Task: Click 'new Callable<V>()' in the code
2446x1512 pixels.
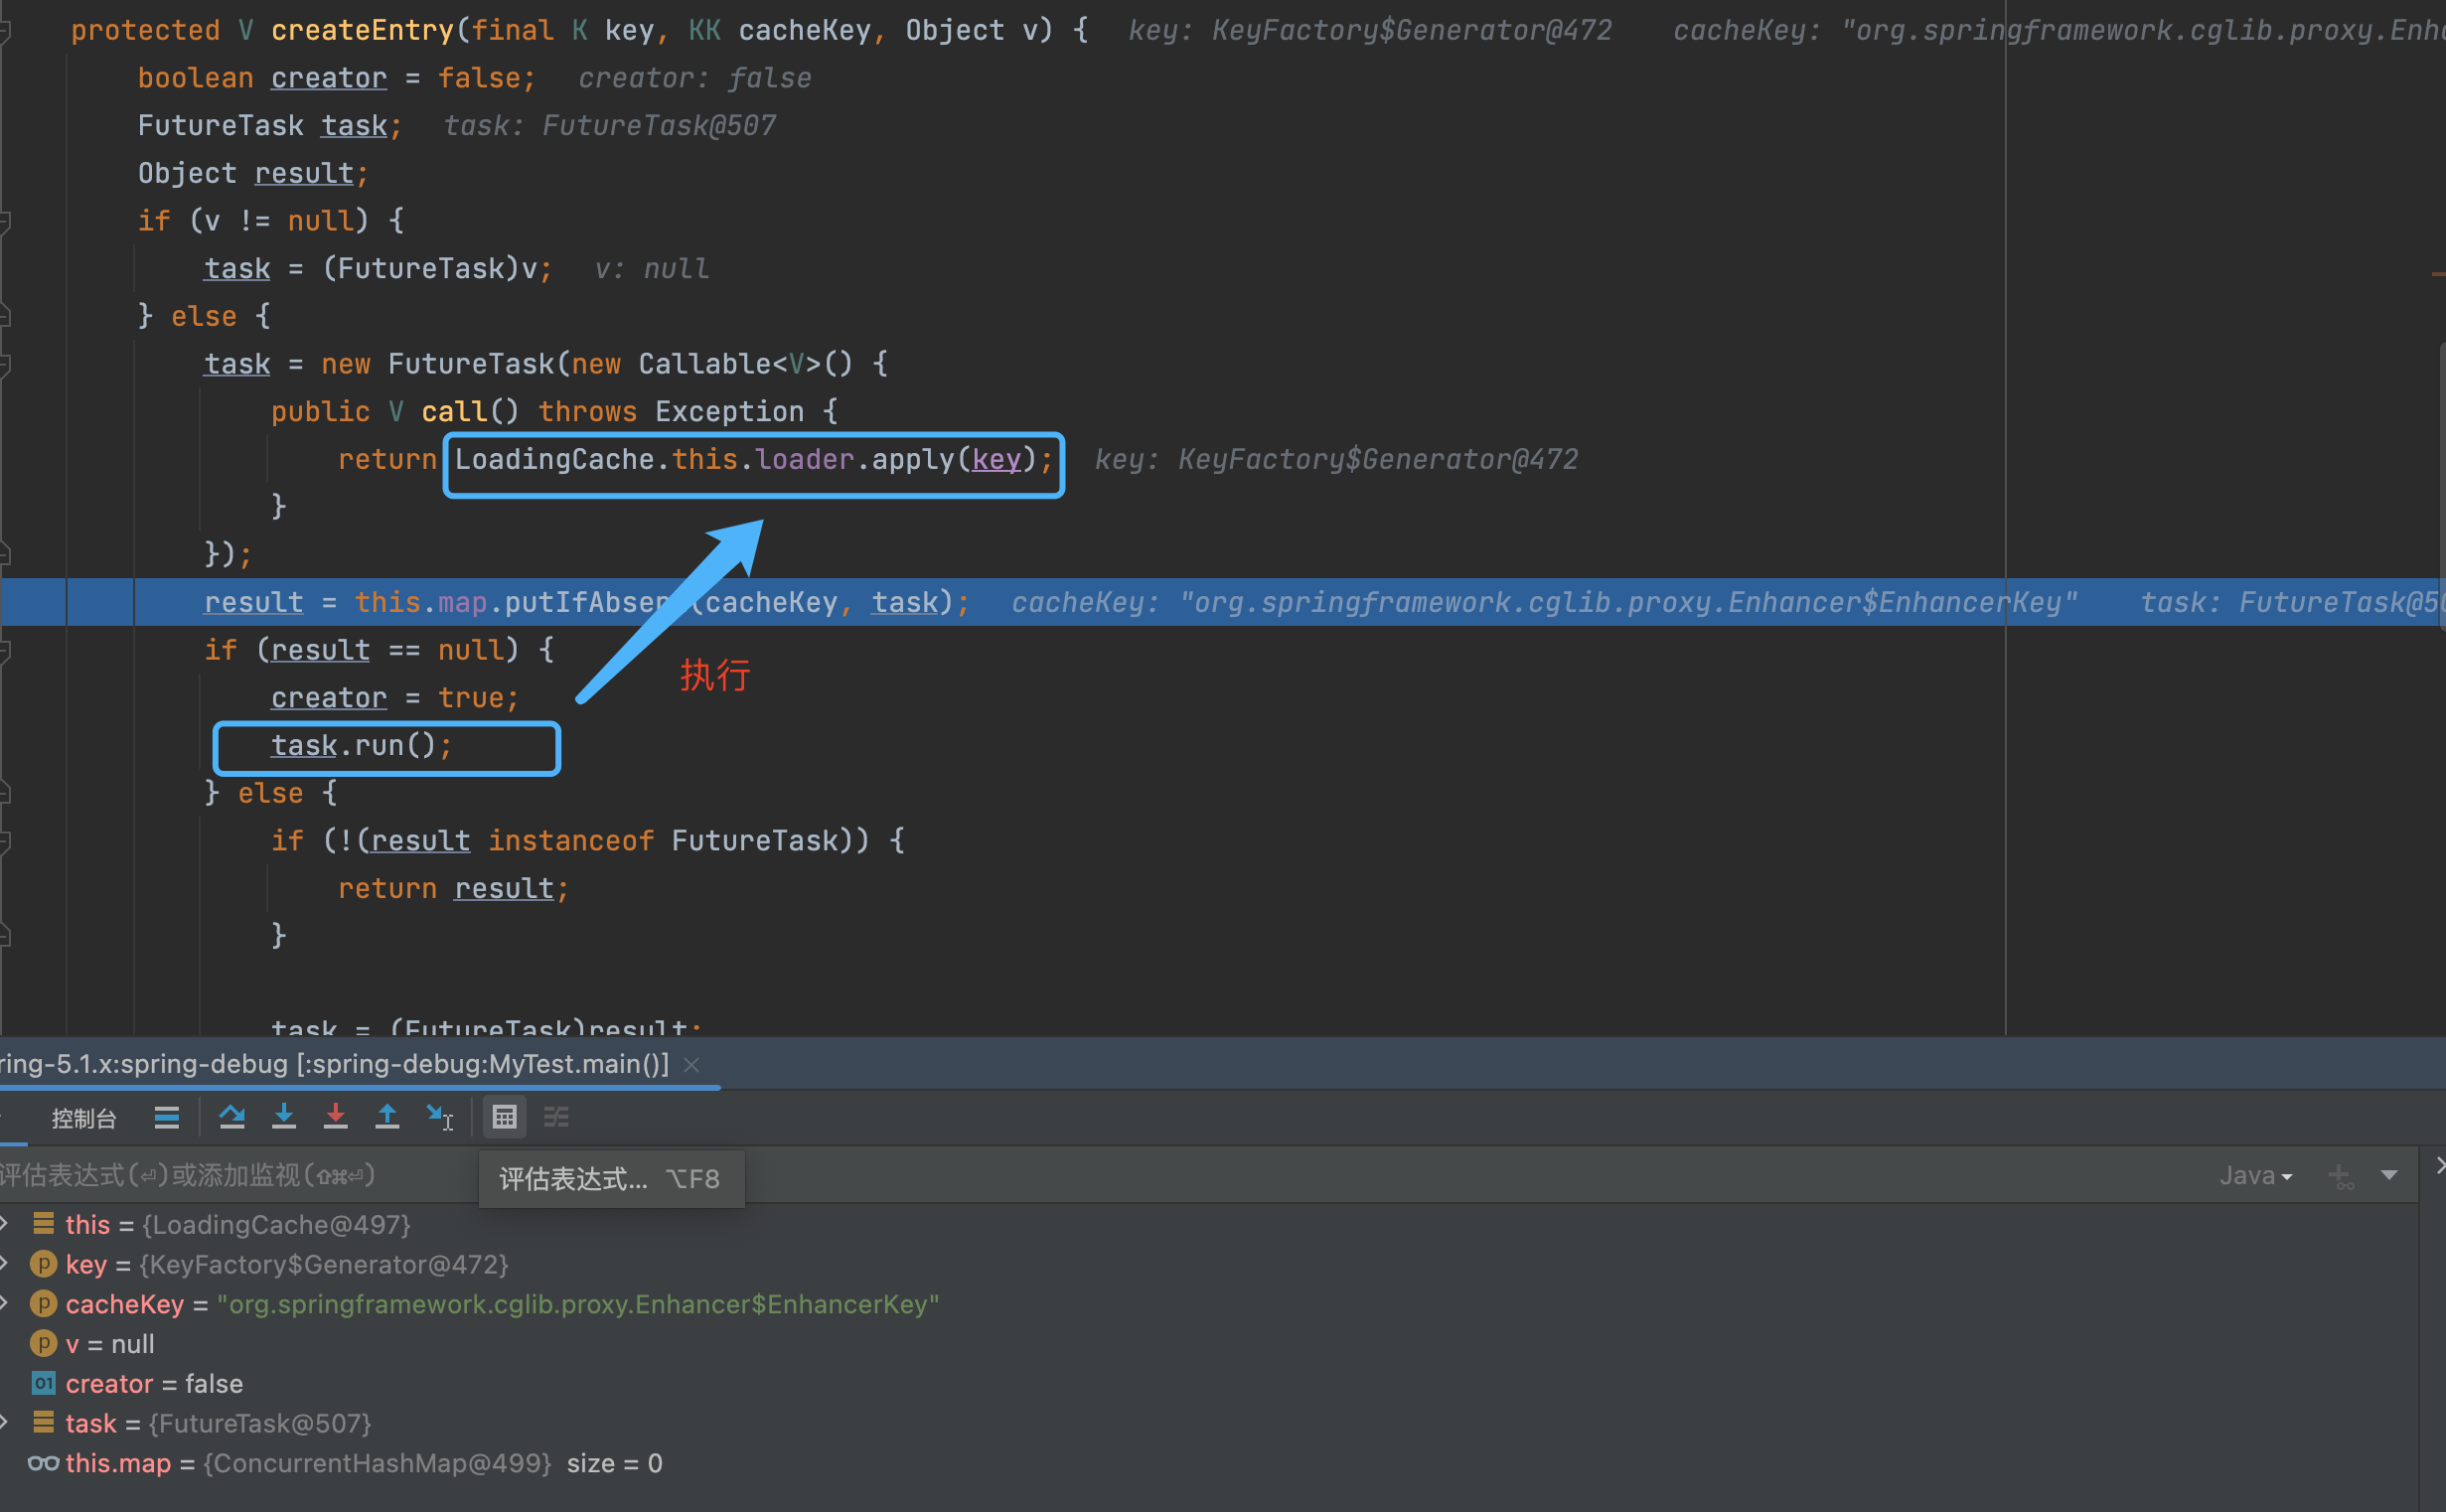Action: tap(712, 364)
